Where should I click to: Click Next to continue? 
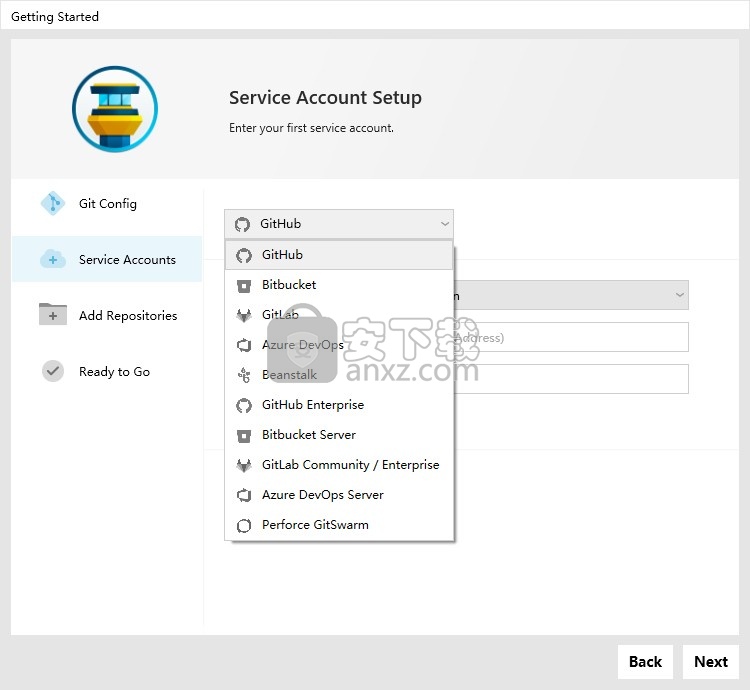pos(711,662)
